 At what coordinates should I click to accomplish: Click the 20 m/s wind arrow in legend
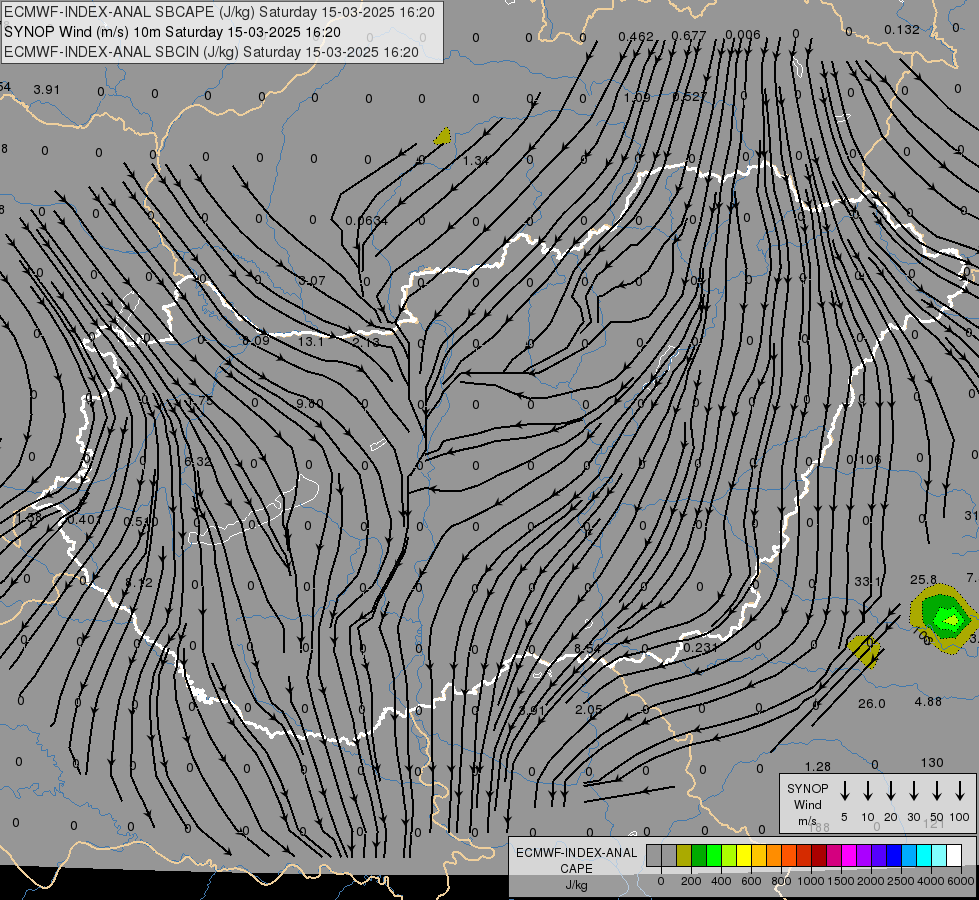891,791
